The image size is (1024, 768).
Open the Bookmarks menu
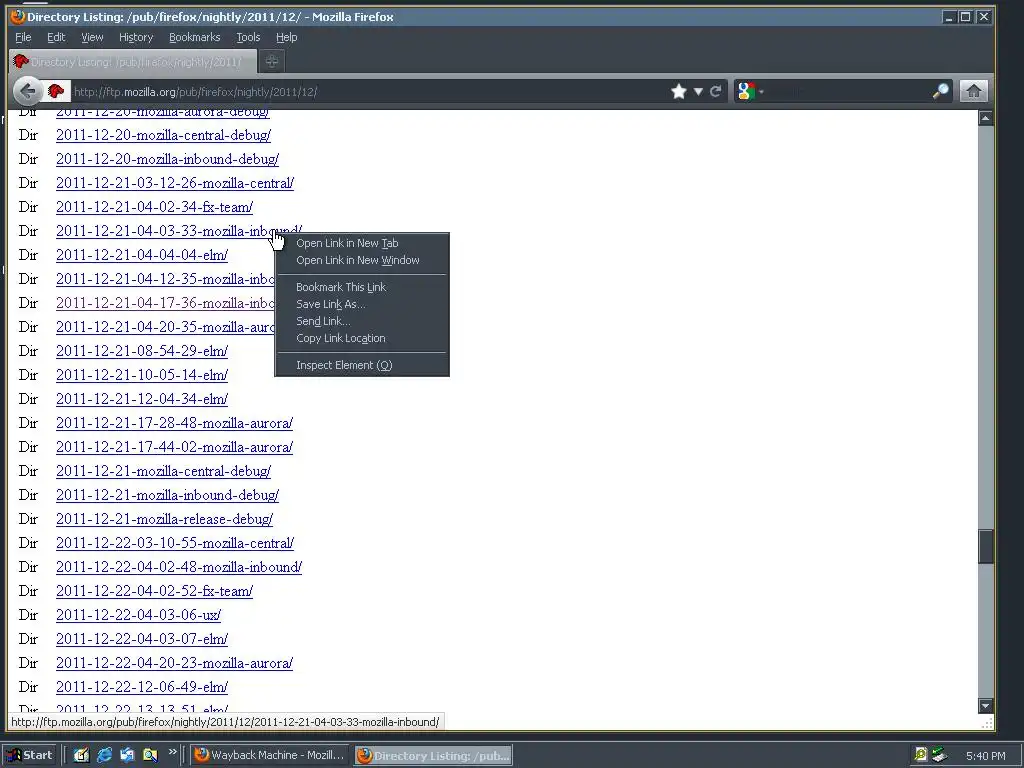(x=195, y=37)
